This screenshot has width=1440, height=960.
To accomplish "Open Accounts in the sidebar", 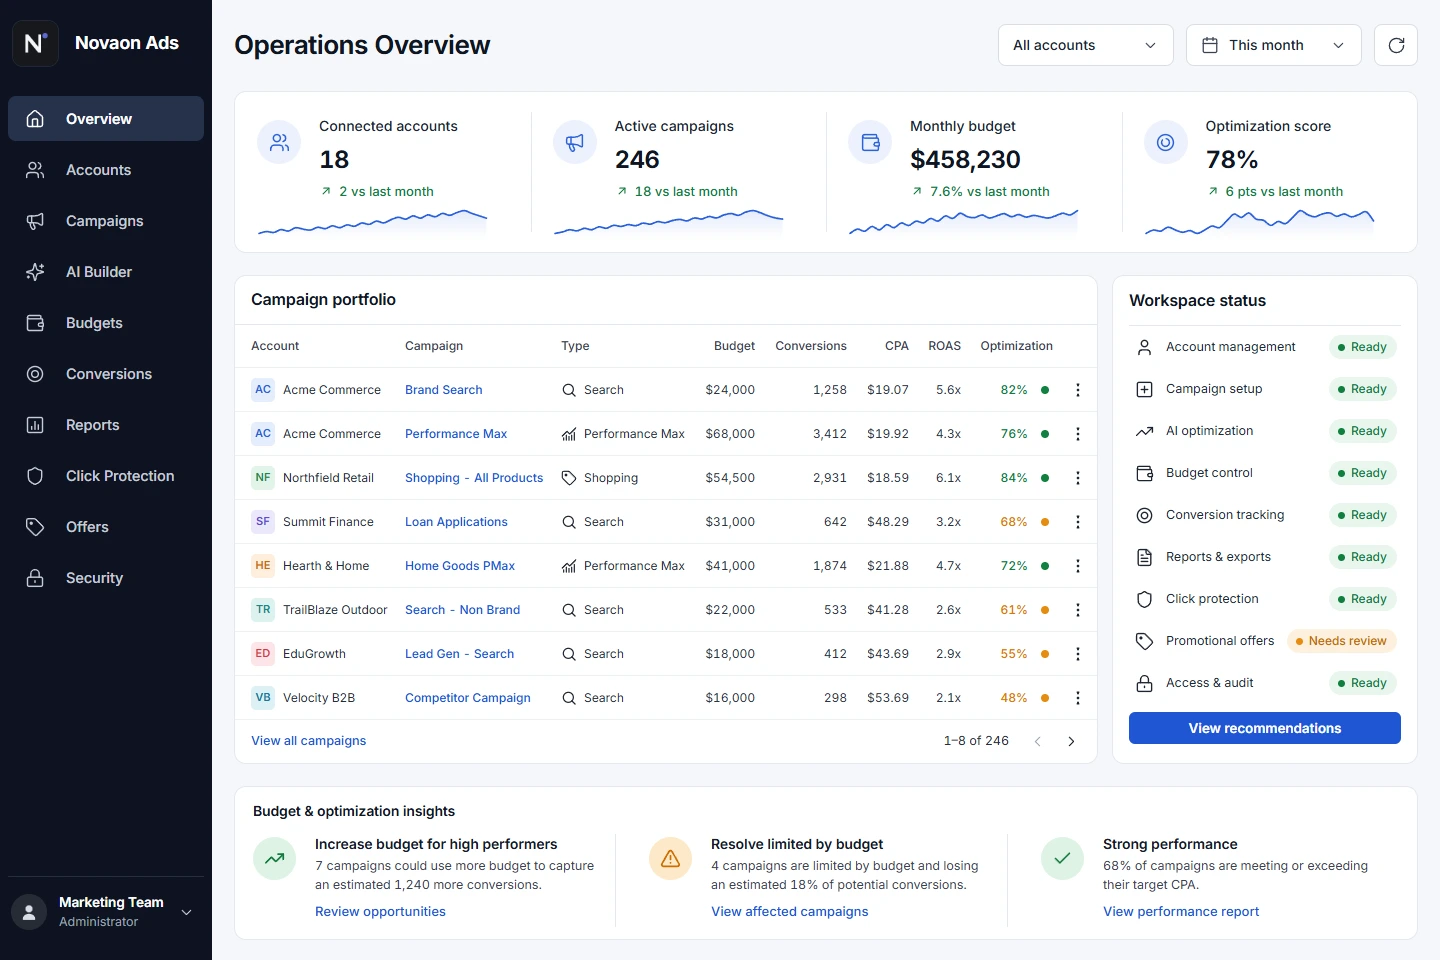I will click(x=106, y=170).
